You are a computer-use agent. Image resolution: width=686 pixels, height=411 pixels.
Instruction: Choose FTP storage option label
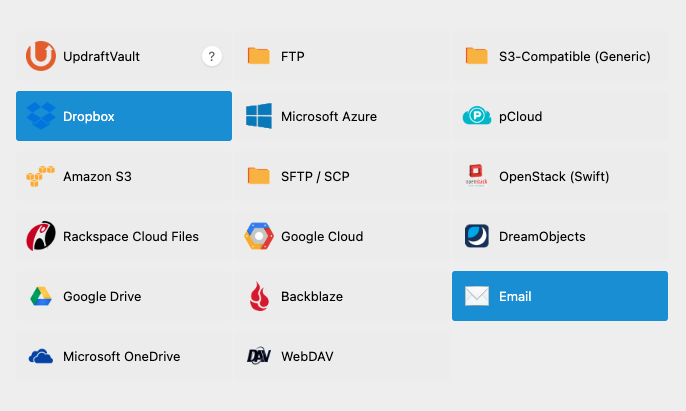(293, 56)
